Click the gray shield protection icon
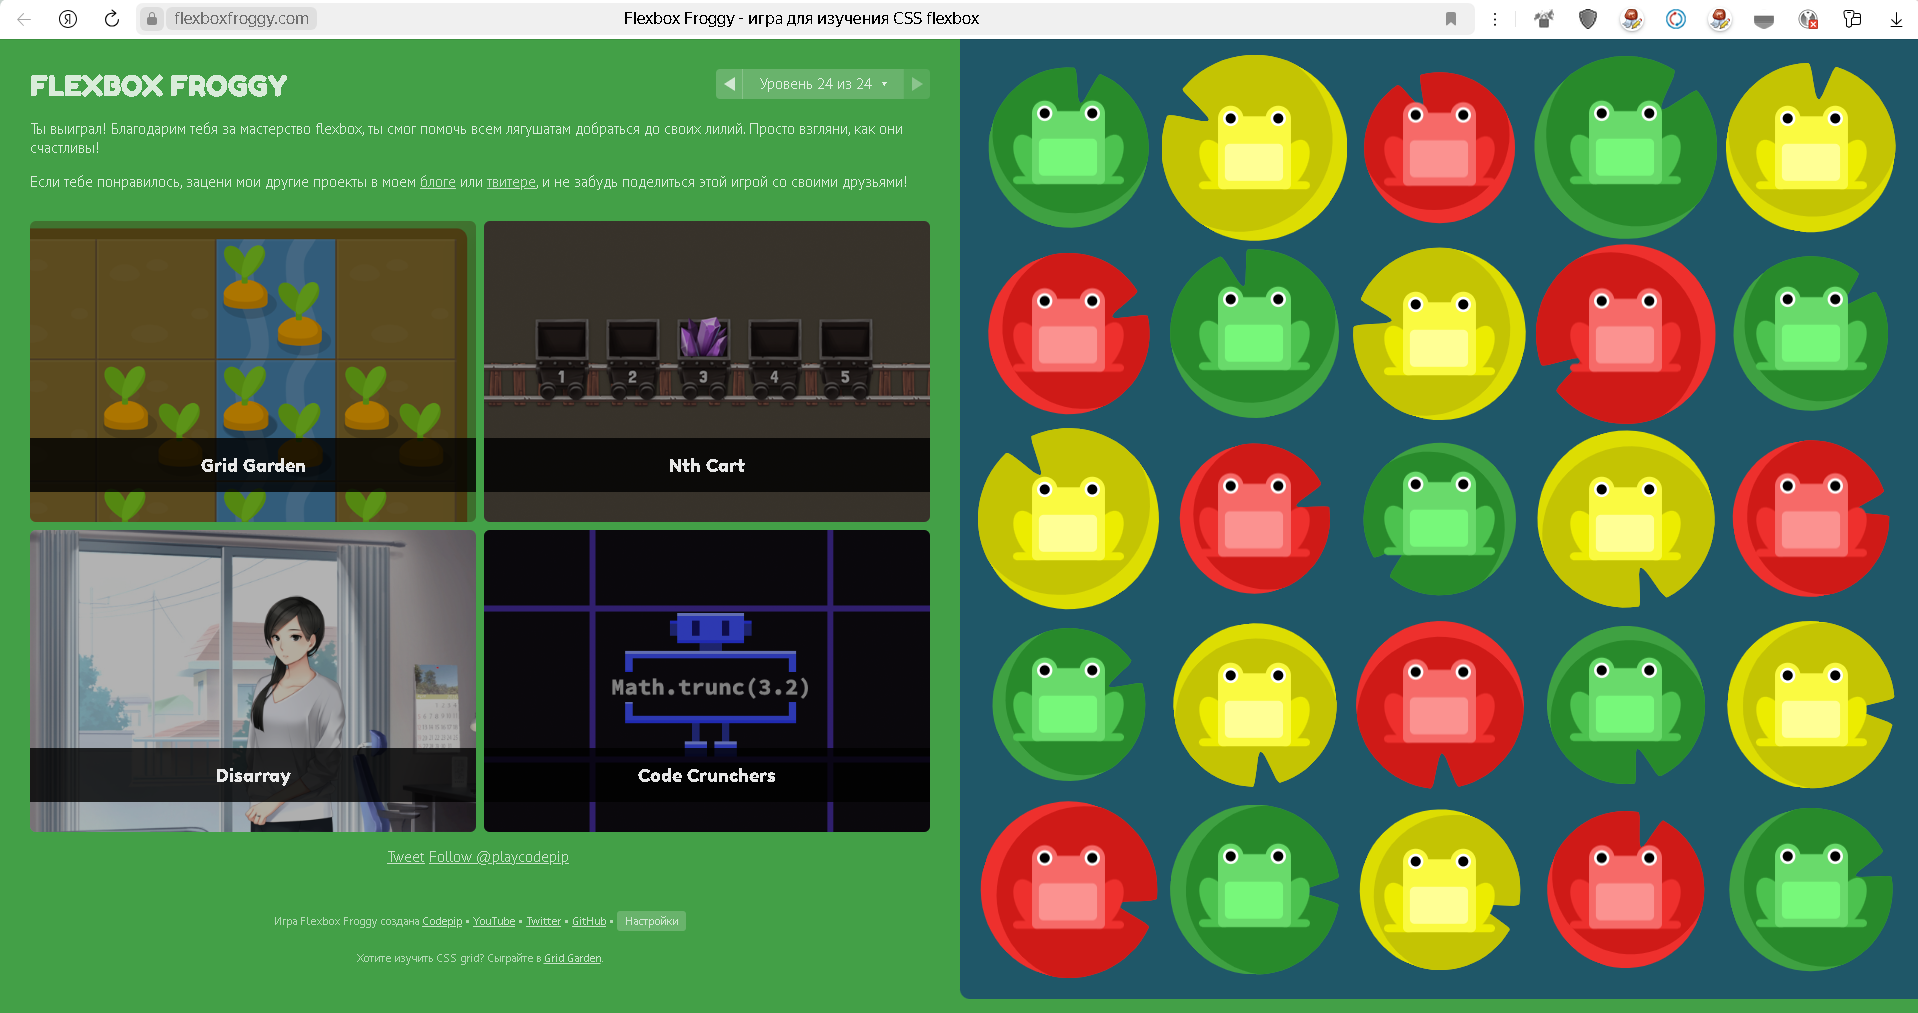The width and height of the screenshot is (1918, 1013). click(1588, 18)
